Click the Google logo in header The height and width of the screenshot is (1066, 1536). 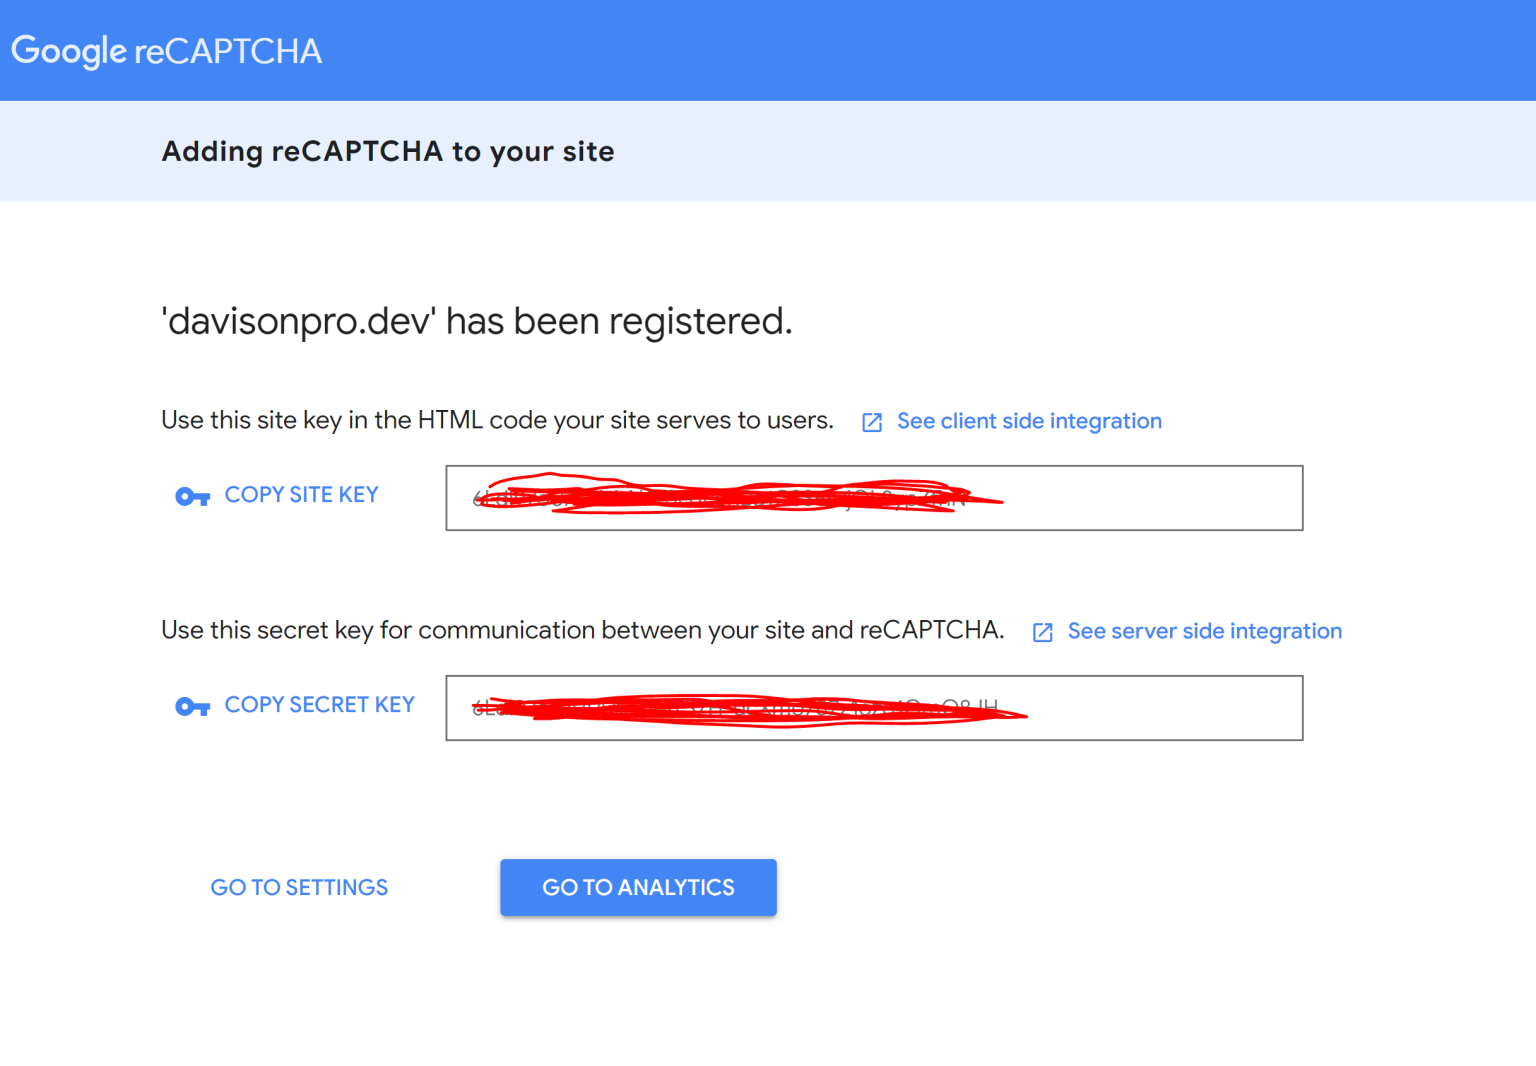(x=69, y=51)
